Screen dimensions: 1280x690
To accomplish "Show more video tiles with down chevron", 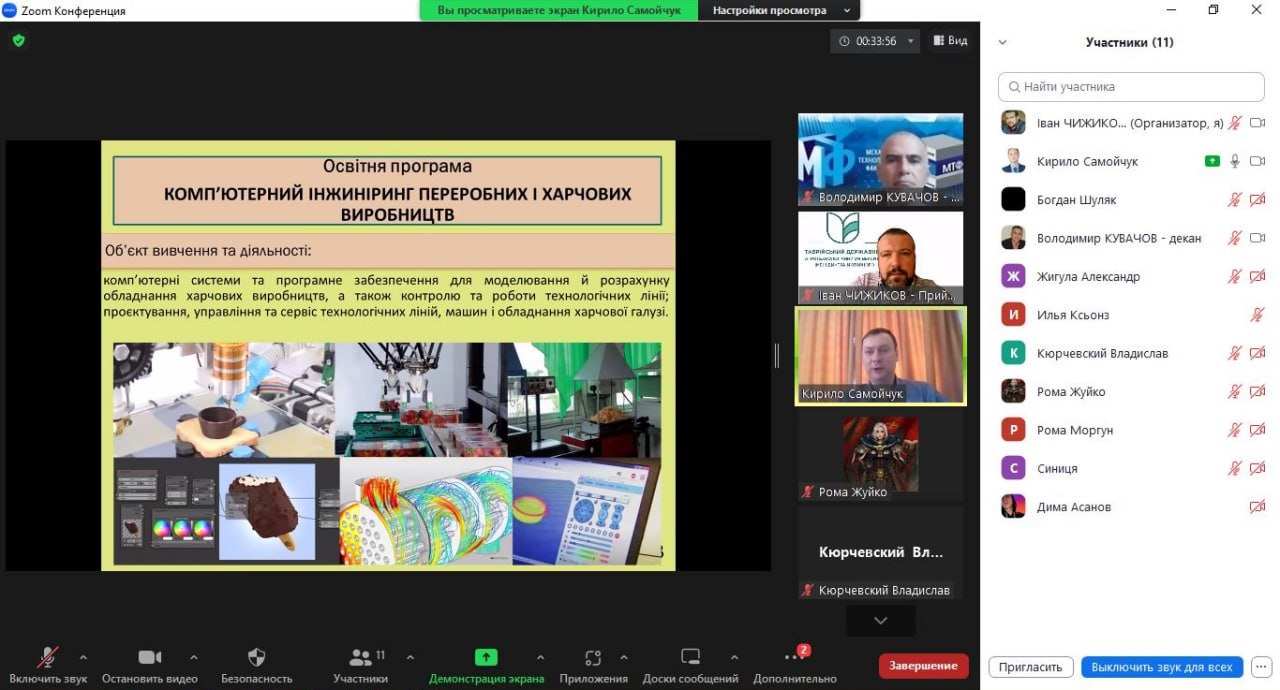I will click(x=880, y=621).
